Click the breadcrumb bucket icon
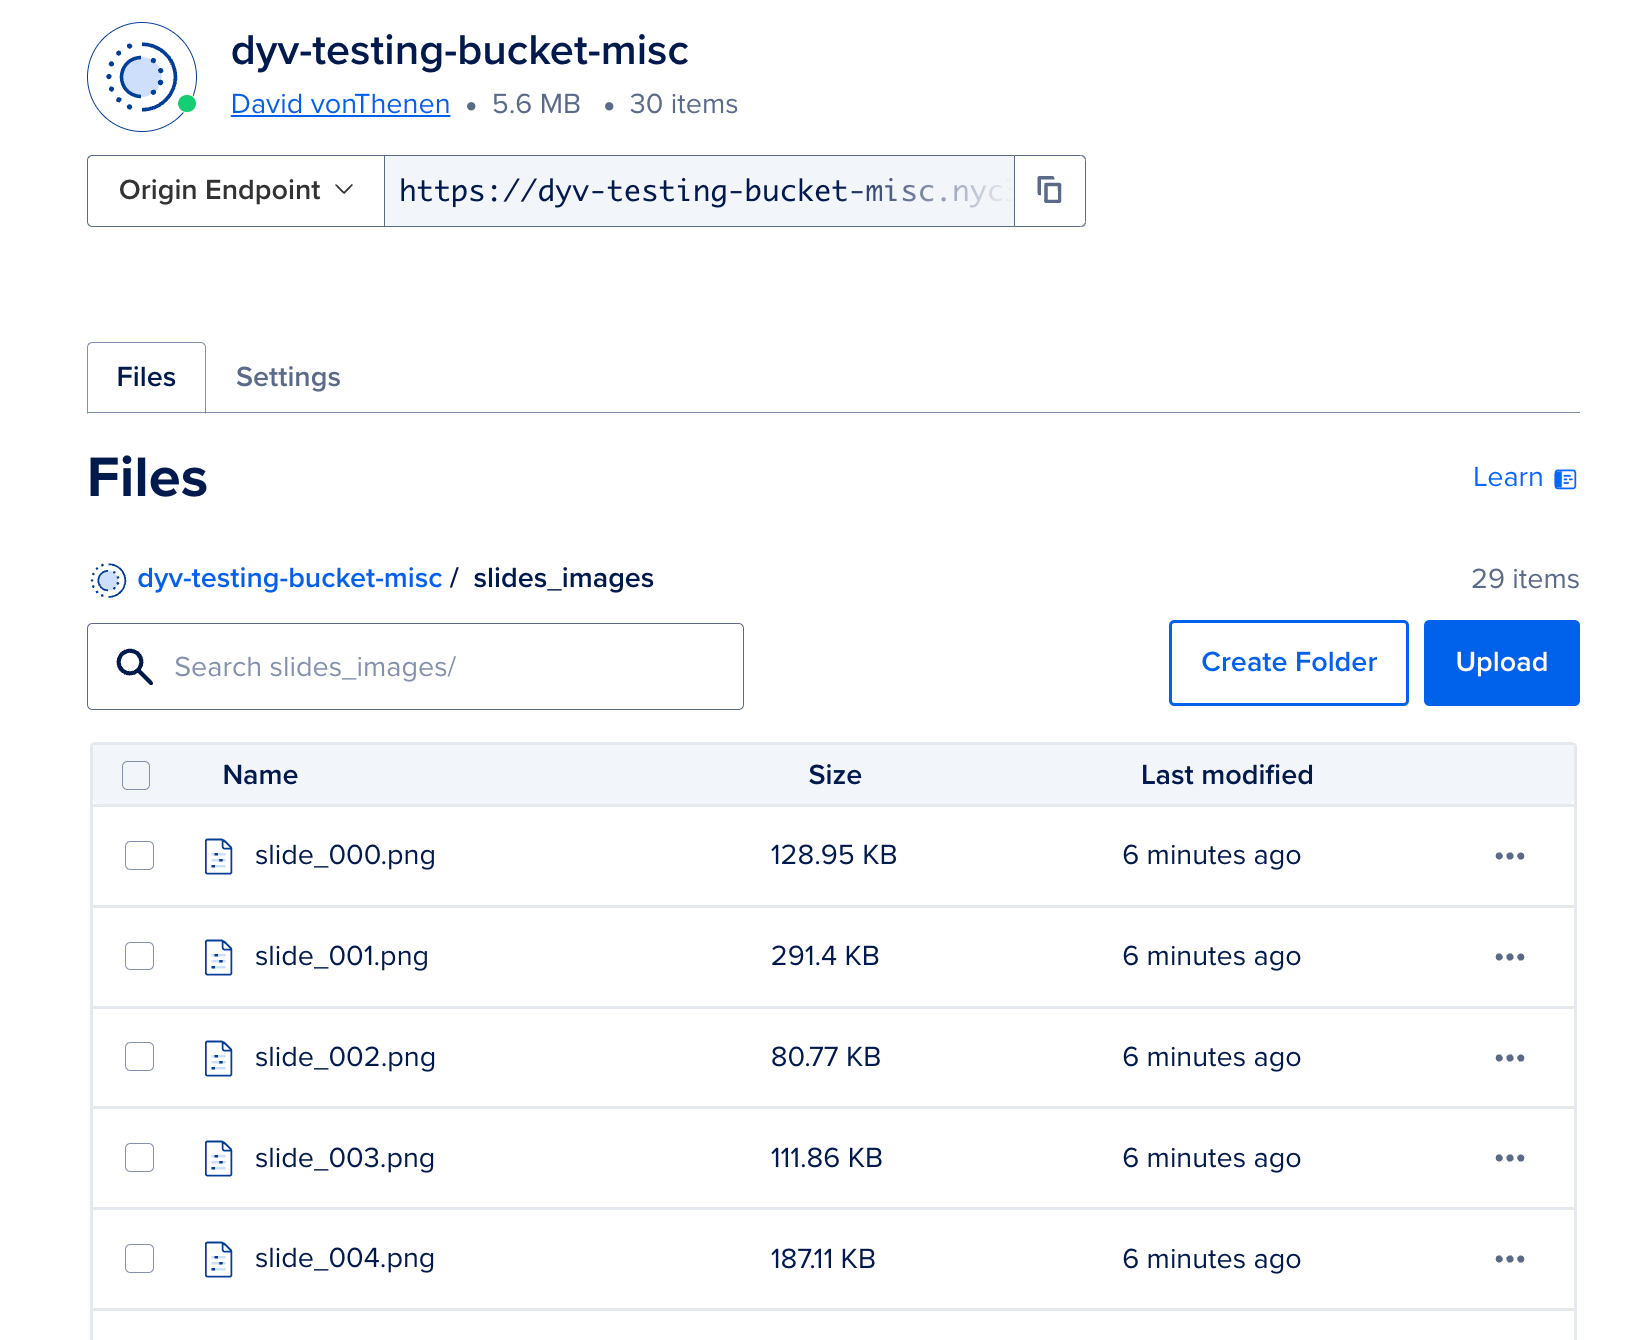Image resolution: width=1644 pixels, height=1340 pixels. tap(108, 579)
